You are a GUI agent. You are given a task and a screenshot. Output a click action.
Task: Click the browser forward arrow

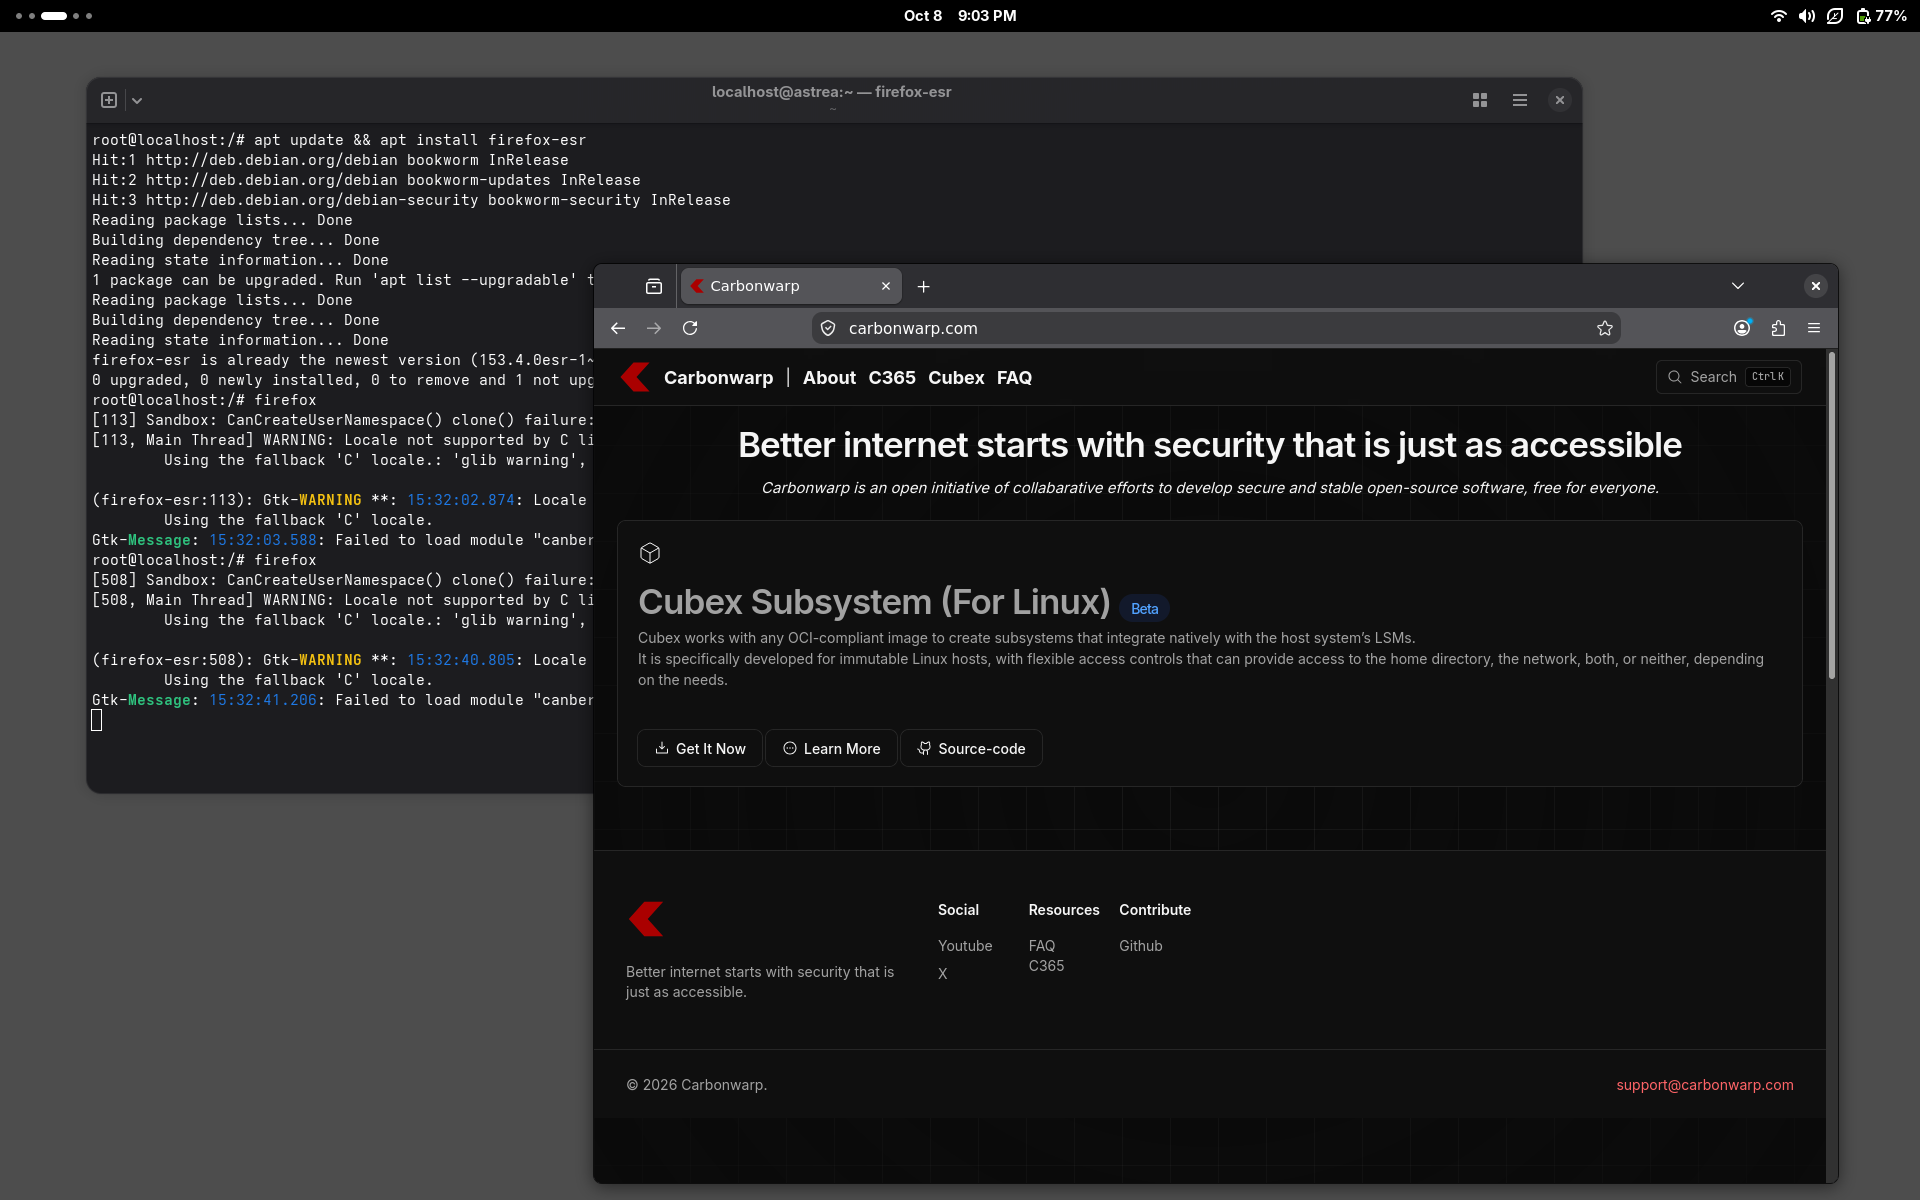coord(654,328)
